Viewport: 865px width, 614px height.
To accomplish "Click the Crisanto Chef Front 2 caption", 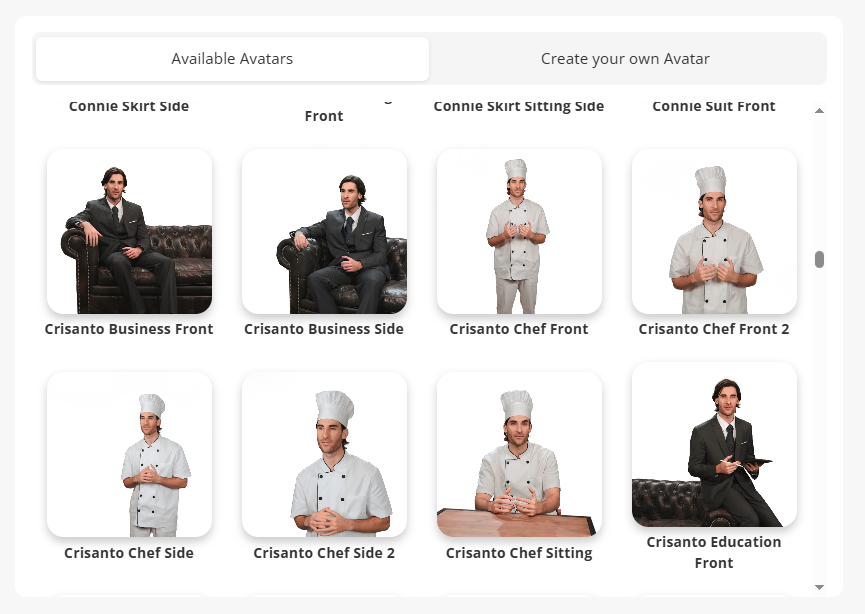I will [714, 329].
